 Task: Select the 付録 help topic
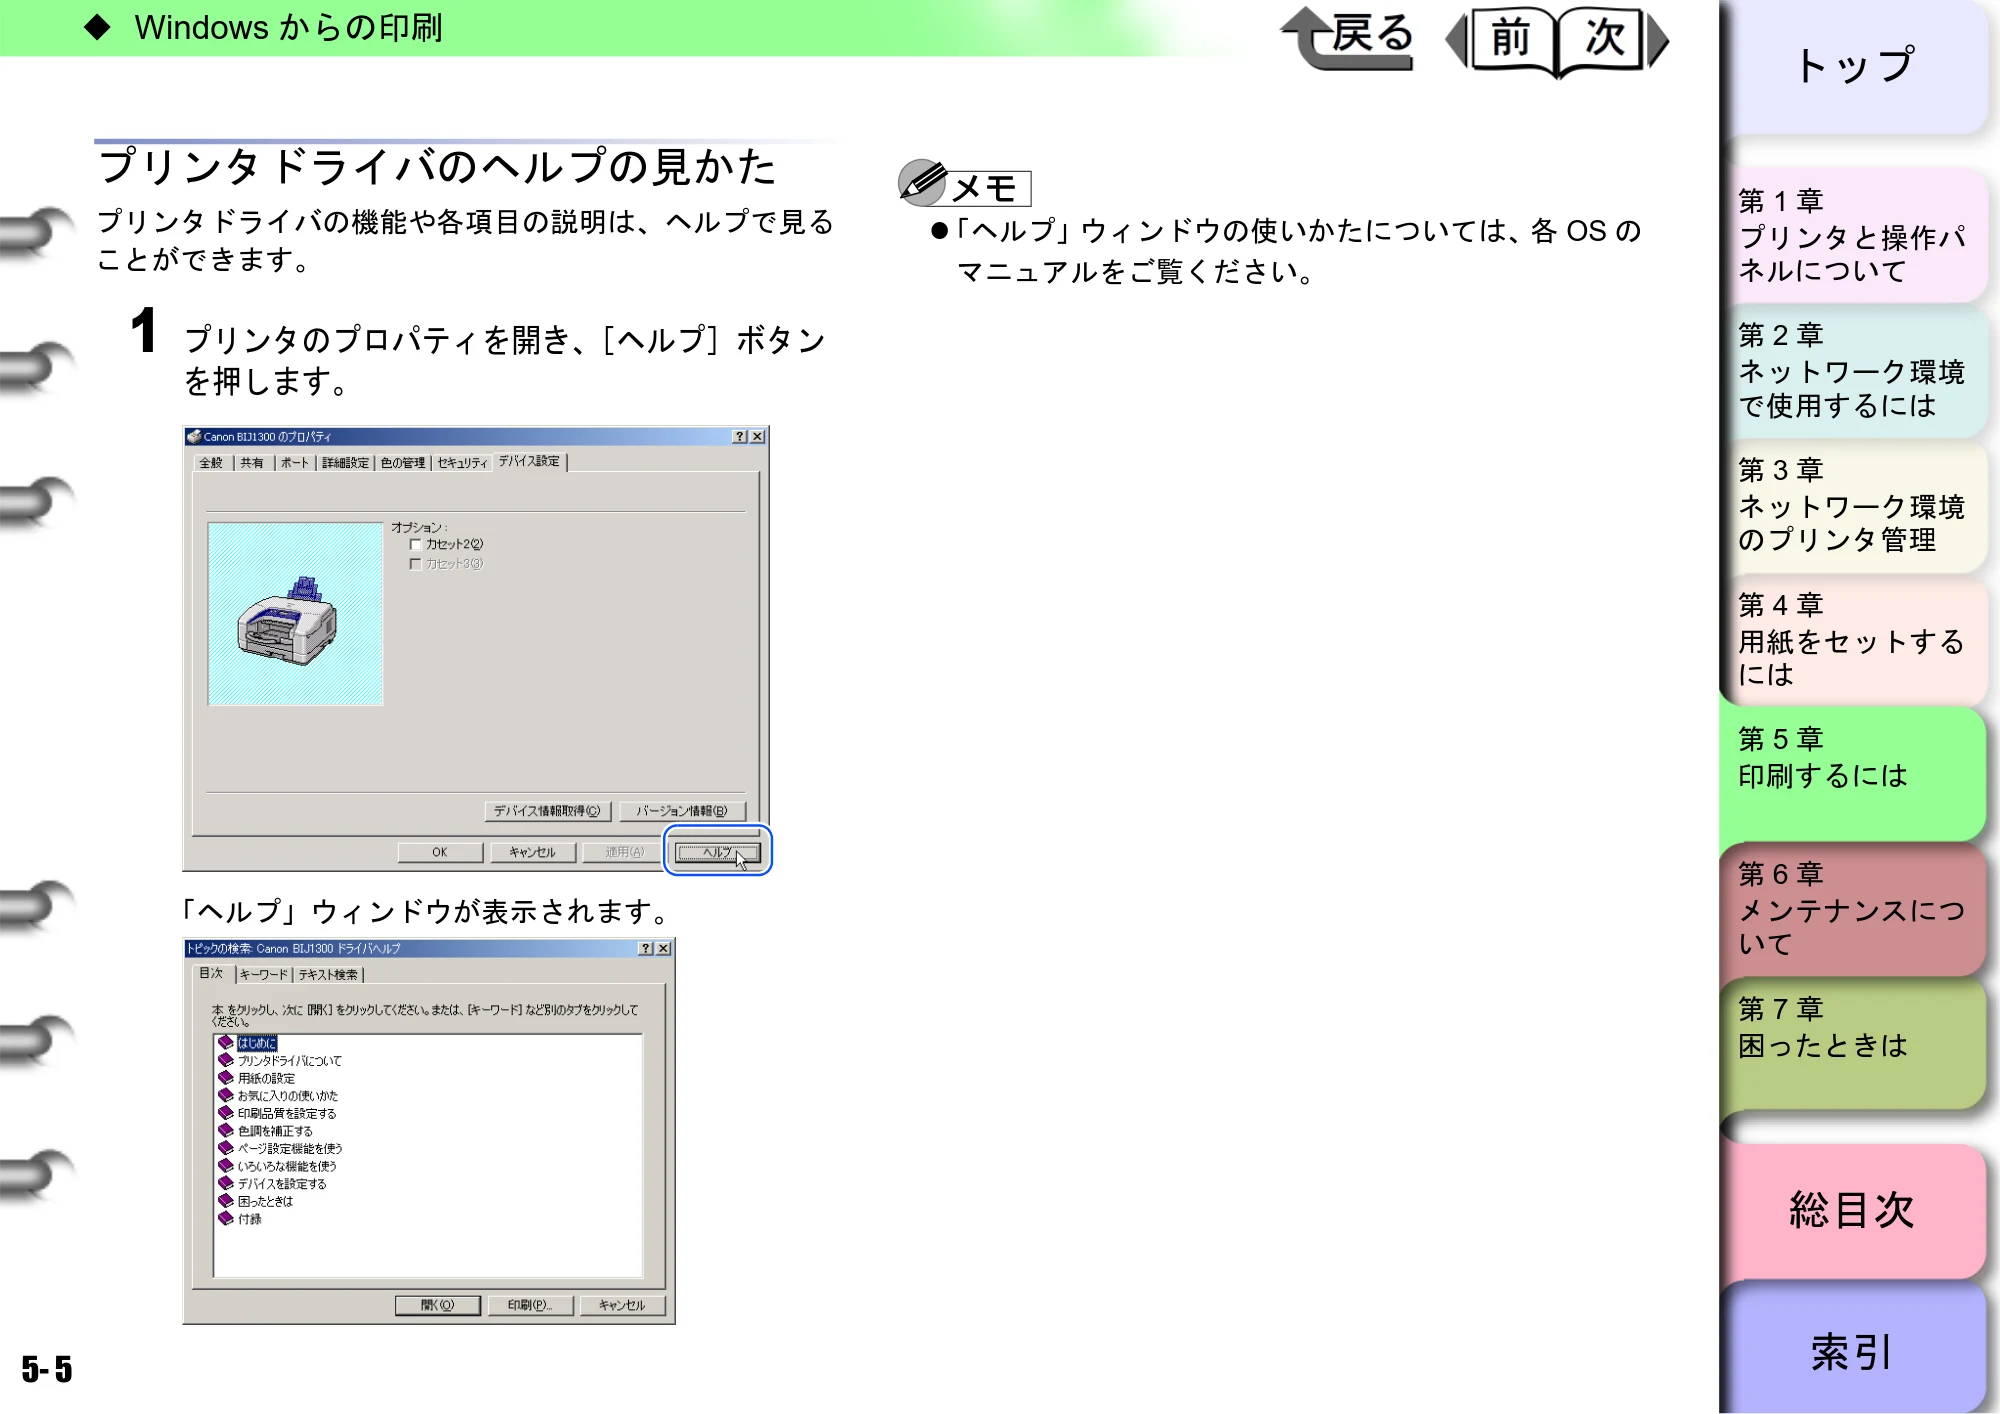click(x=250, y=1219)
